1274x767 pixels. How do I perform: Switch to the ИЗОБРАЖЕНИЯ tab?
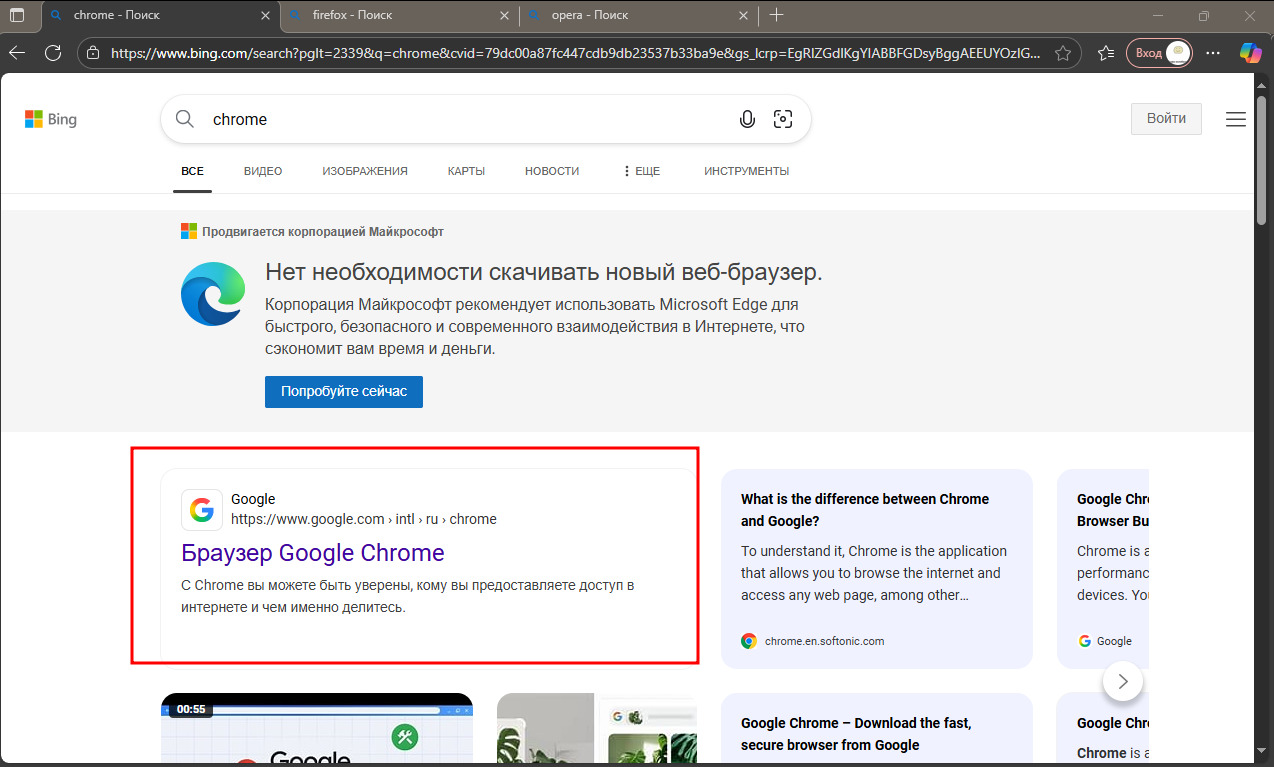pyautogui.click(x=364, y=171)
